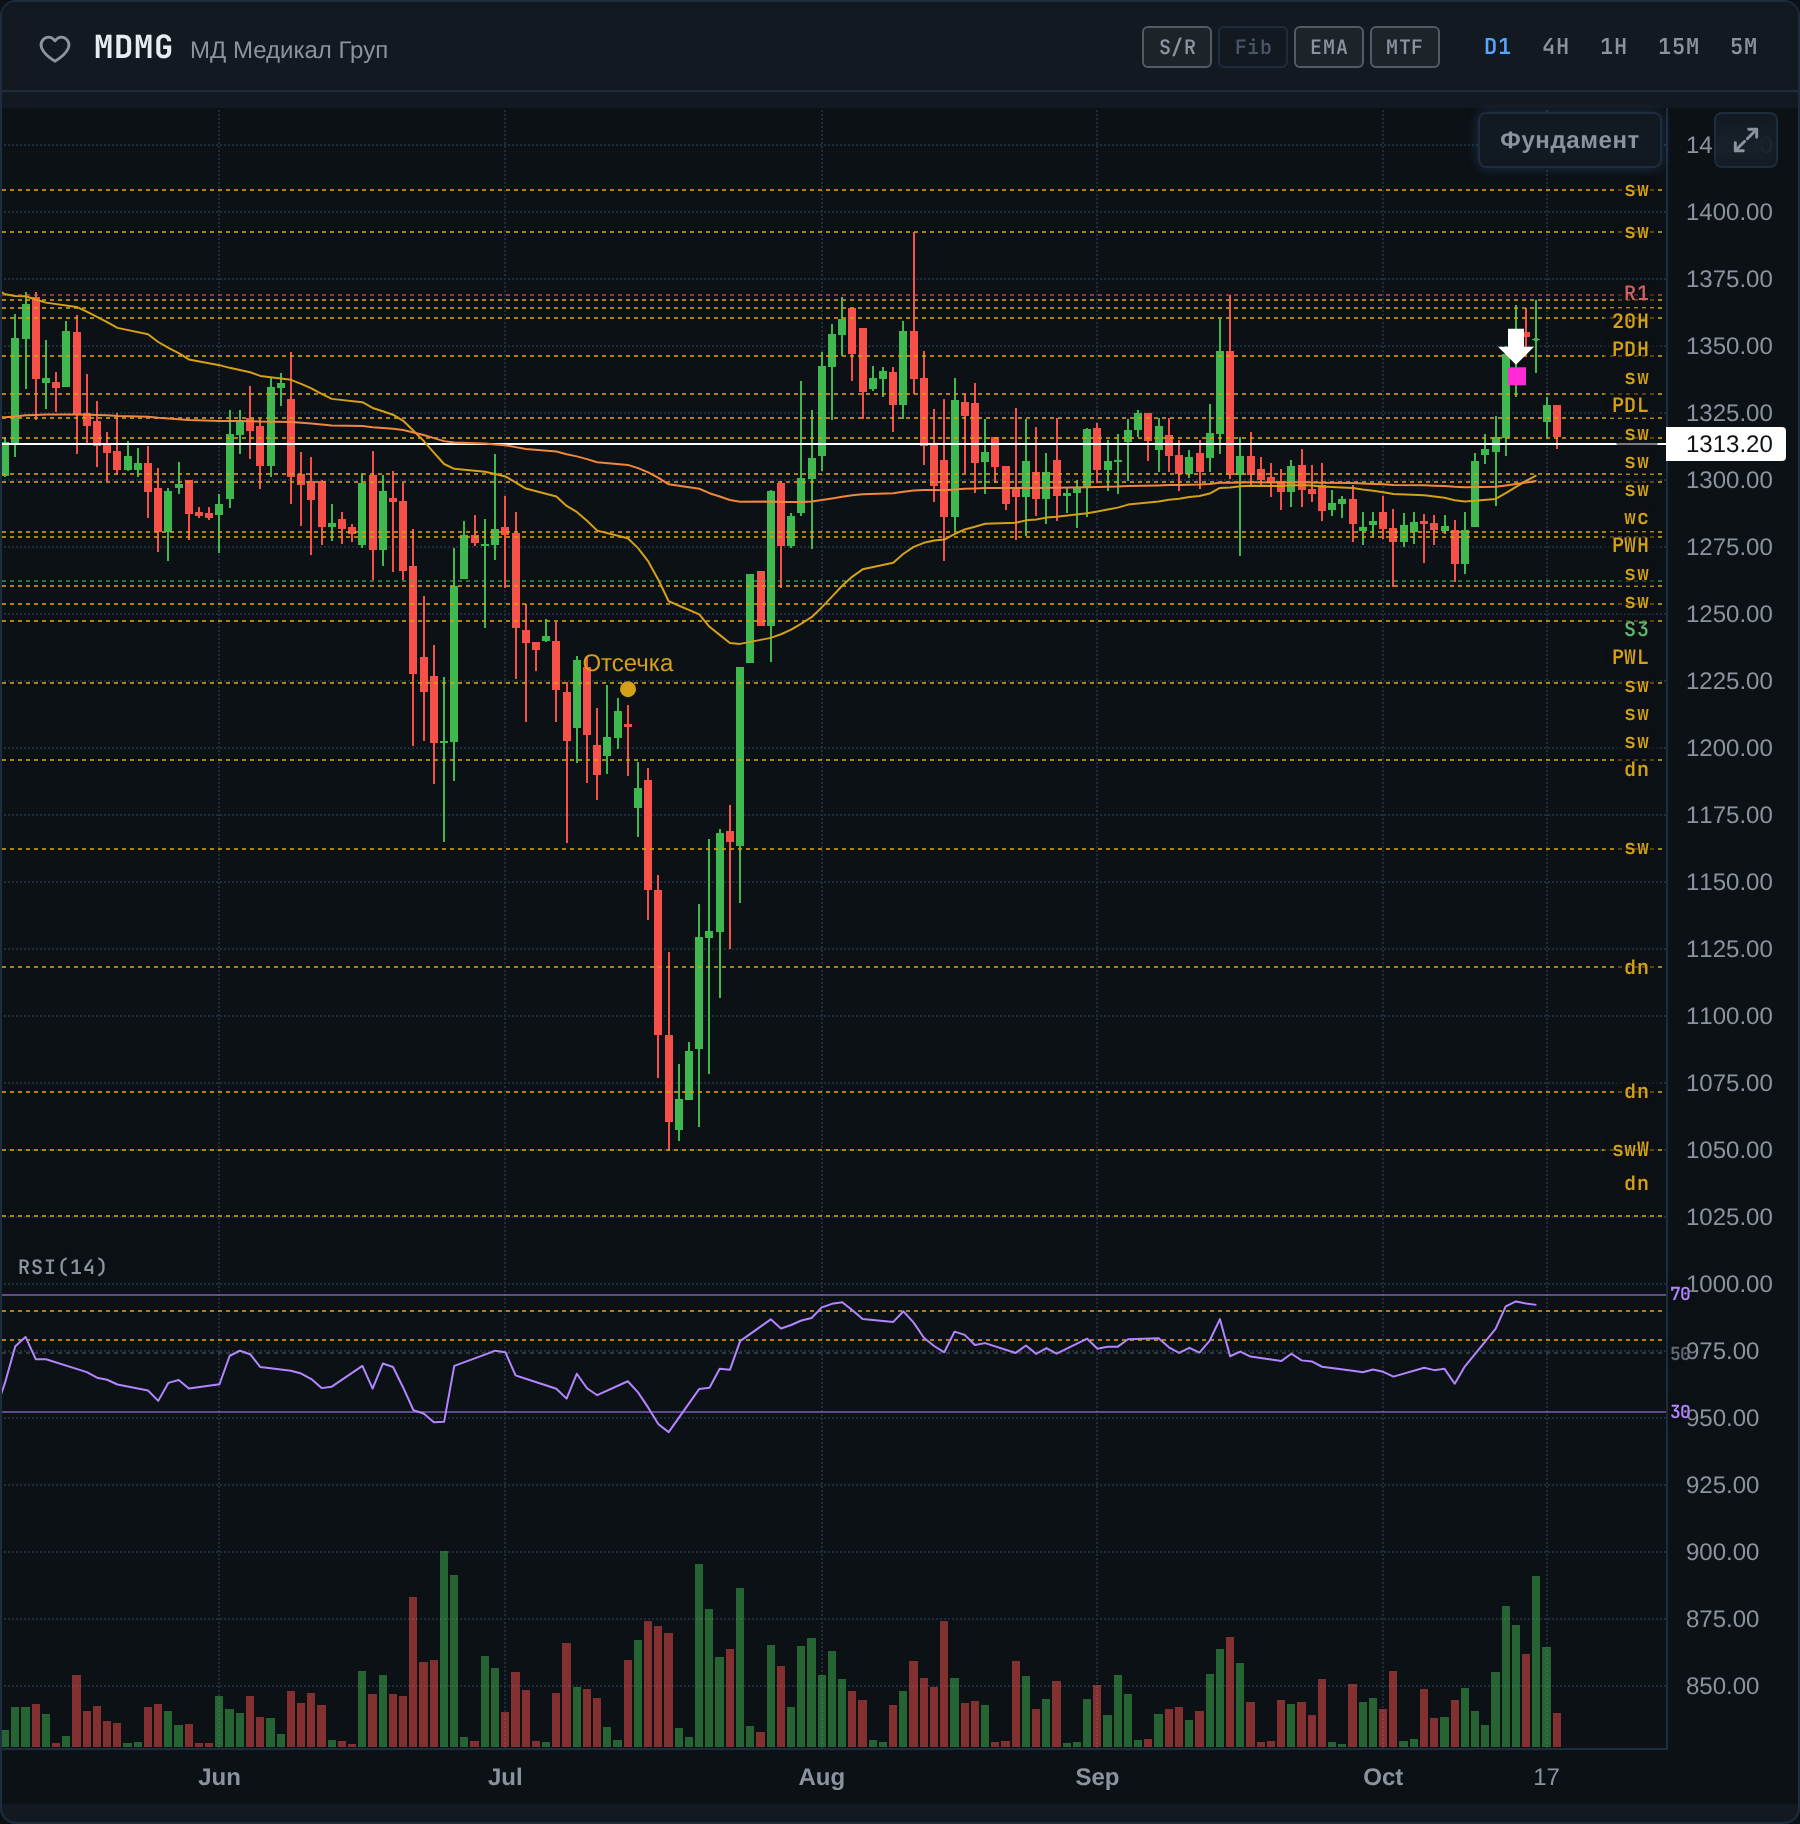Click the 1400.00 price axis label

[x=1728, y=212]
